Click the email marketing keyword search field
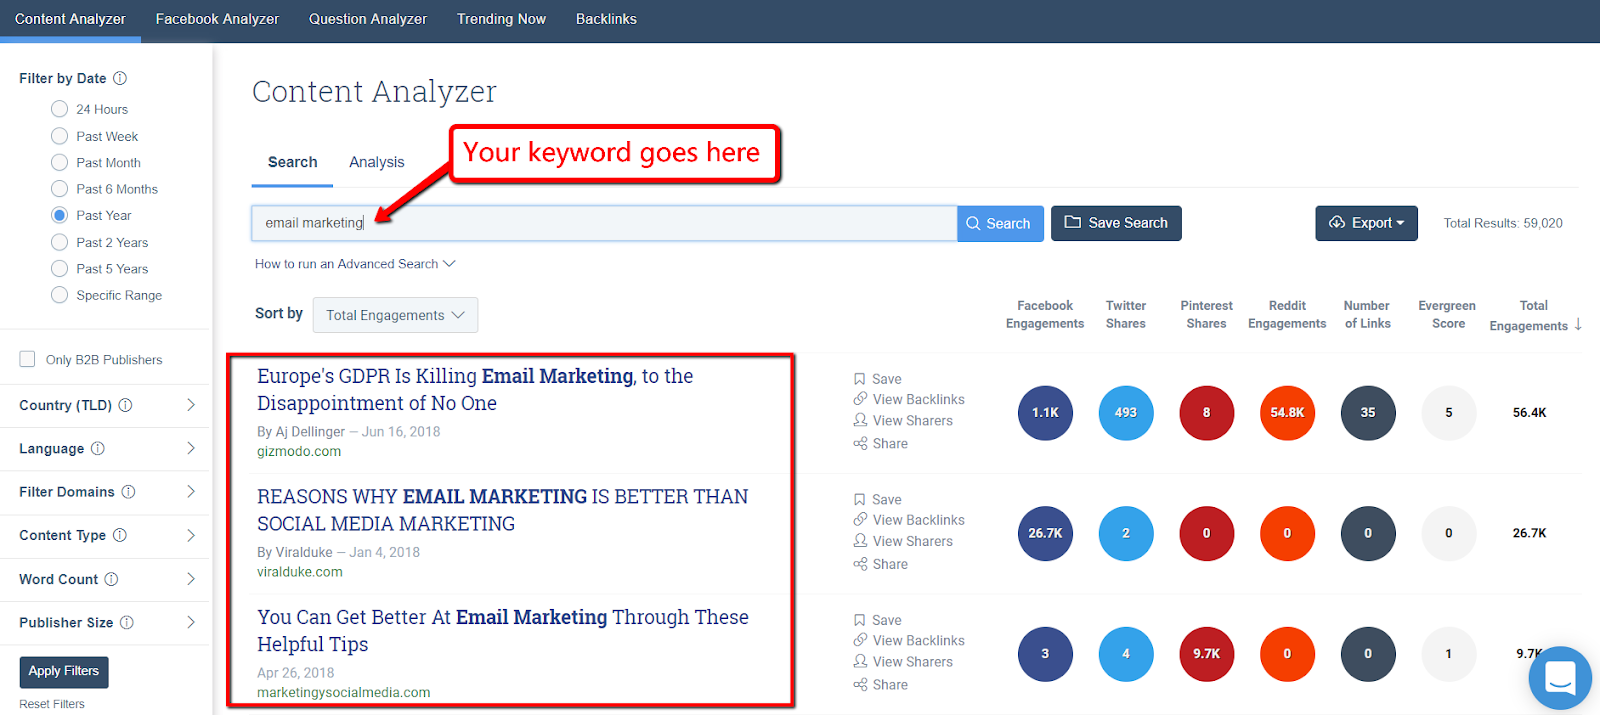The image size is (1600, 715). (x=604, y=223)
